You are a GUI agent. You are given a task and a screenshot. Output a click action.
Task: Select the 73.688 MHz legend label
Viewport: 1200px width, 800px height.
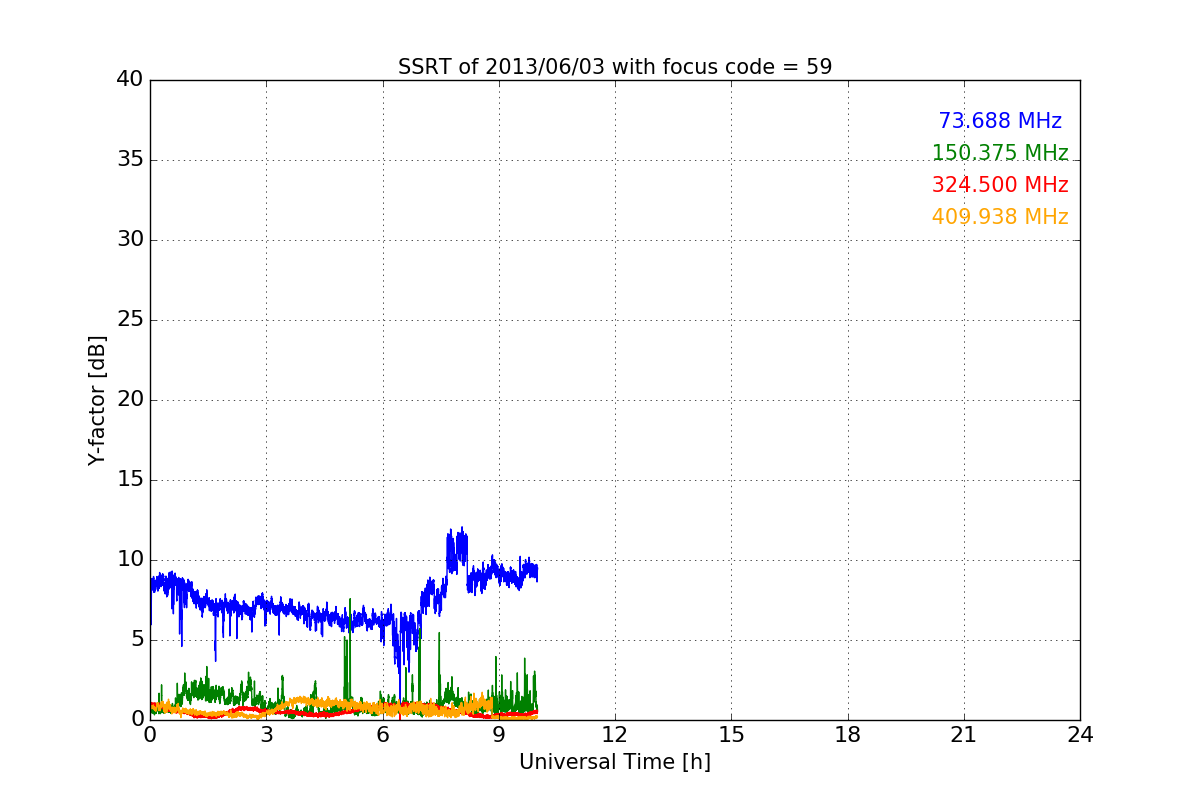pyautogui.click(x=1000, y=121)
